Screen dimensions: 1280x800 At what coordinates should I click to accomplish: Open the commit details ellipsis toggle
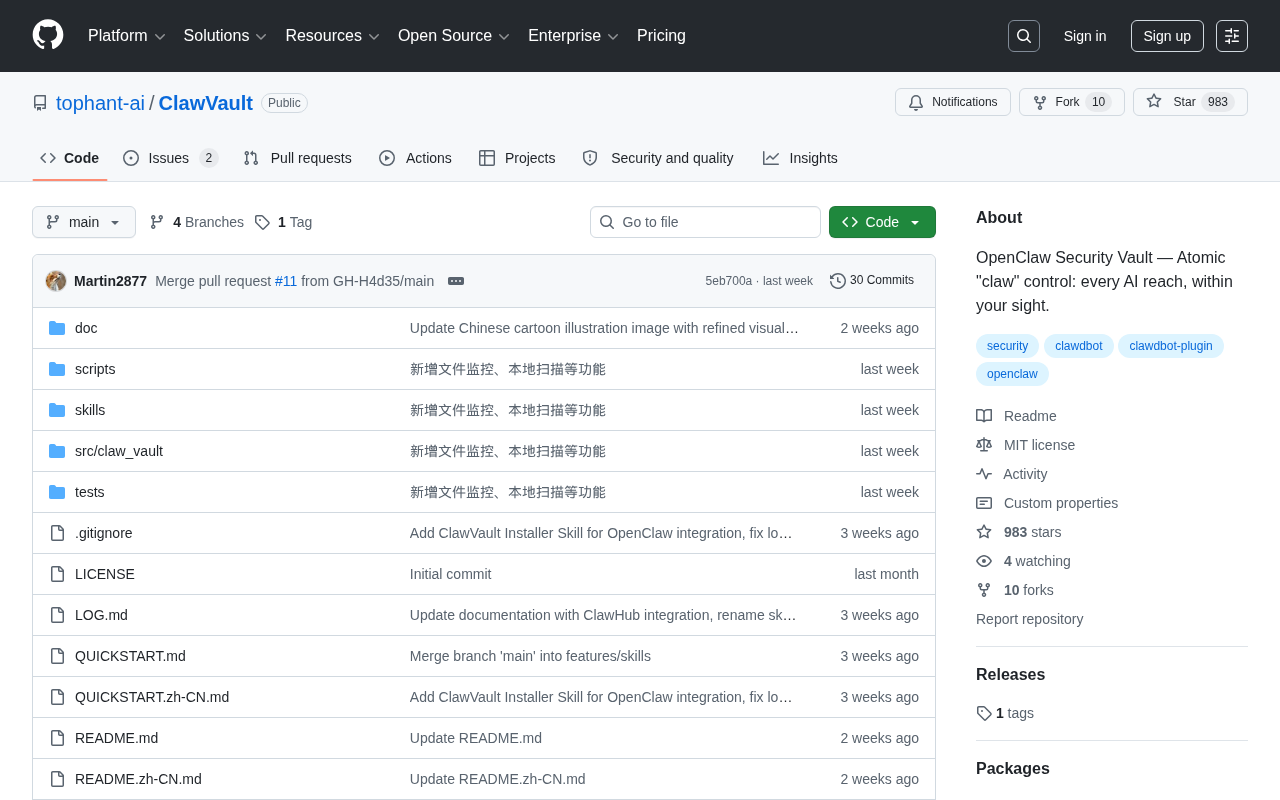456,281
